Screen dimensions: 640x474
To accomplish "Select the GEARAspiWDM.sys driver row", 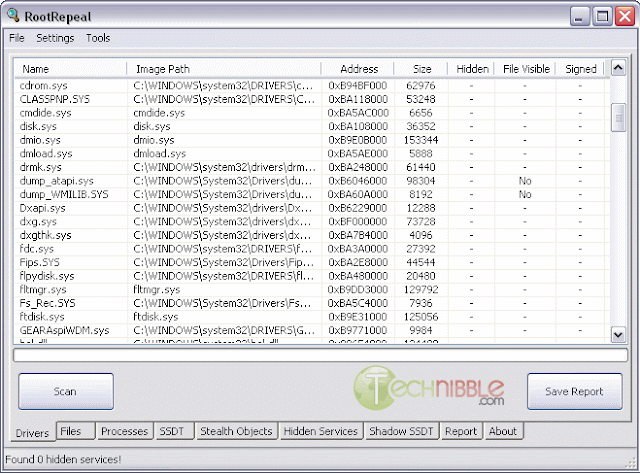I will (312, 330).
